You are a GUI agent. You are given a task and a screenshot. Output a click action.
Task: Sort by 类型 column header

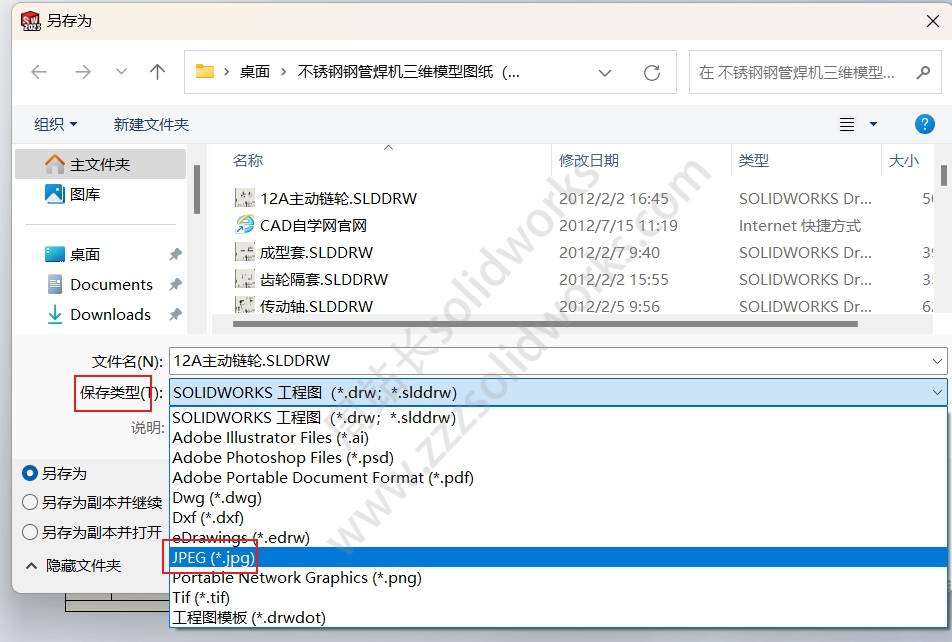(x=753, y=160)
